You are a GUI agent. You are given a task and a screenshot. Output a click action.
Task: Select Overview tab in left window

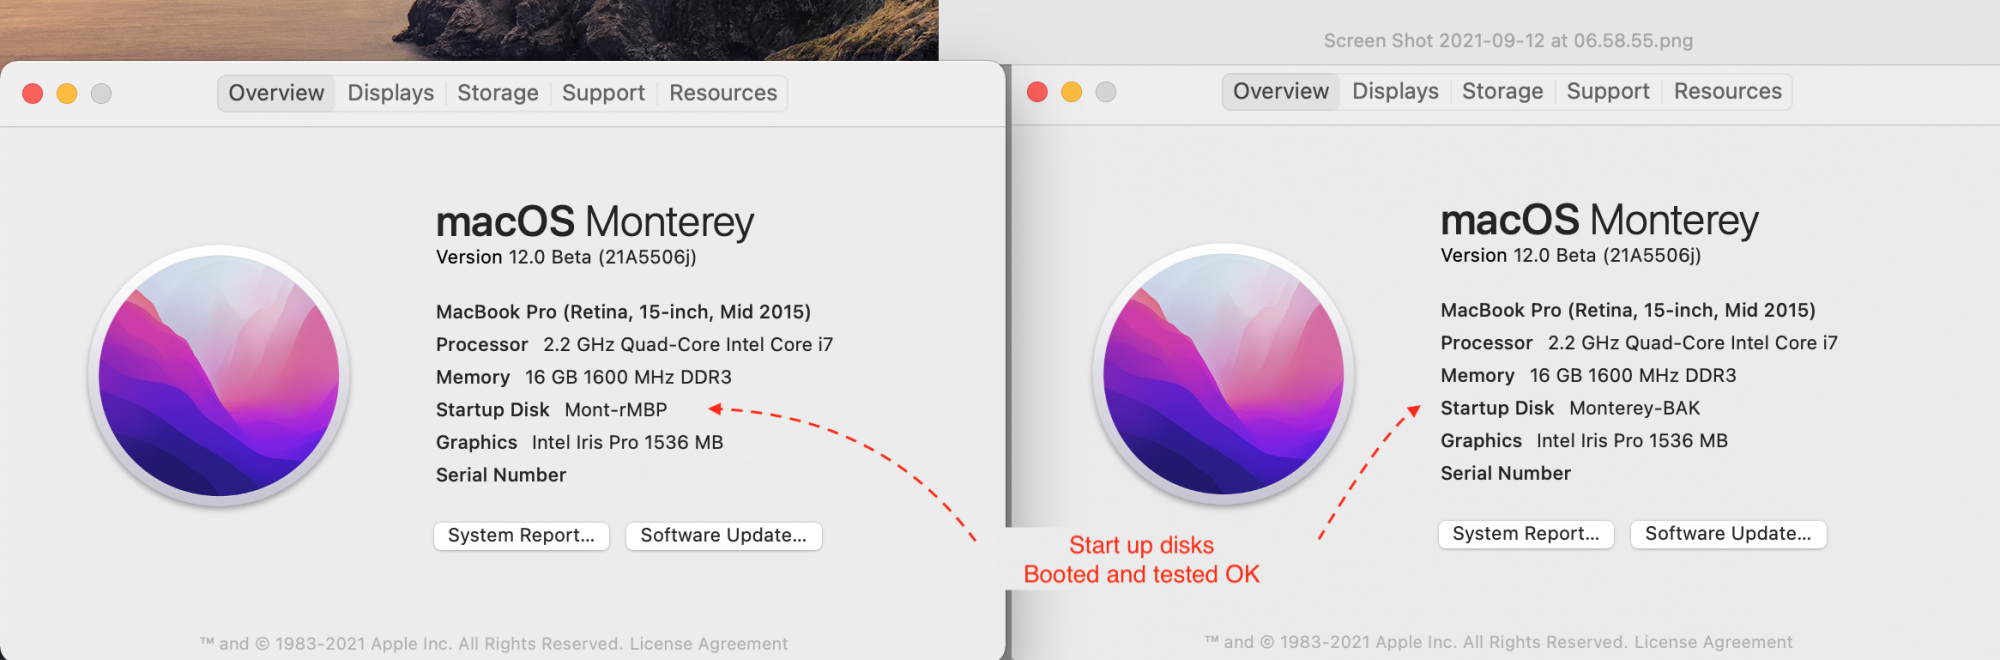pos(276,93)
